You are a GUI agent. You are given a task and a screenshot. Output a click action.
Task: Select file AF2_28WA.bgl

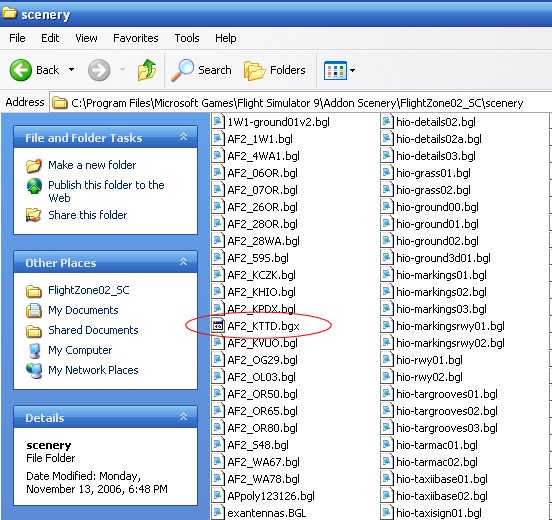263,241
